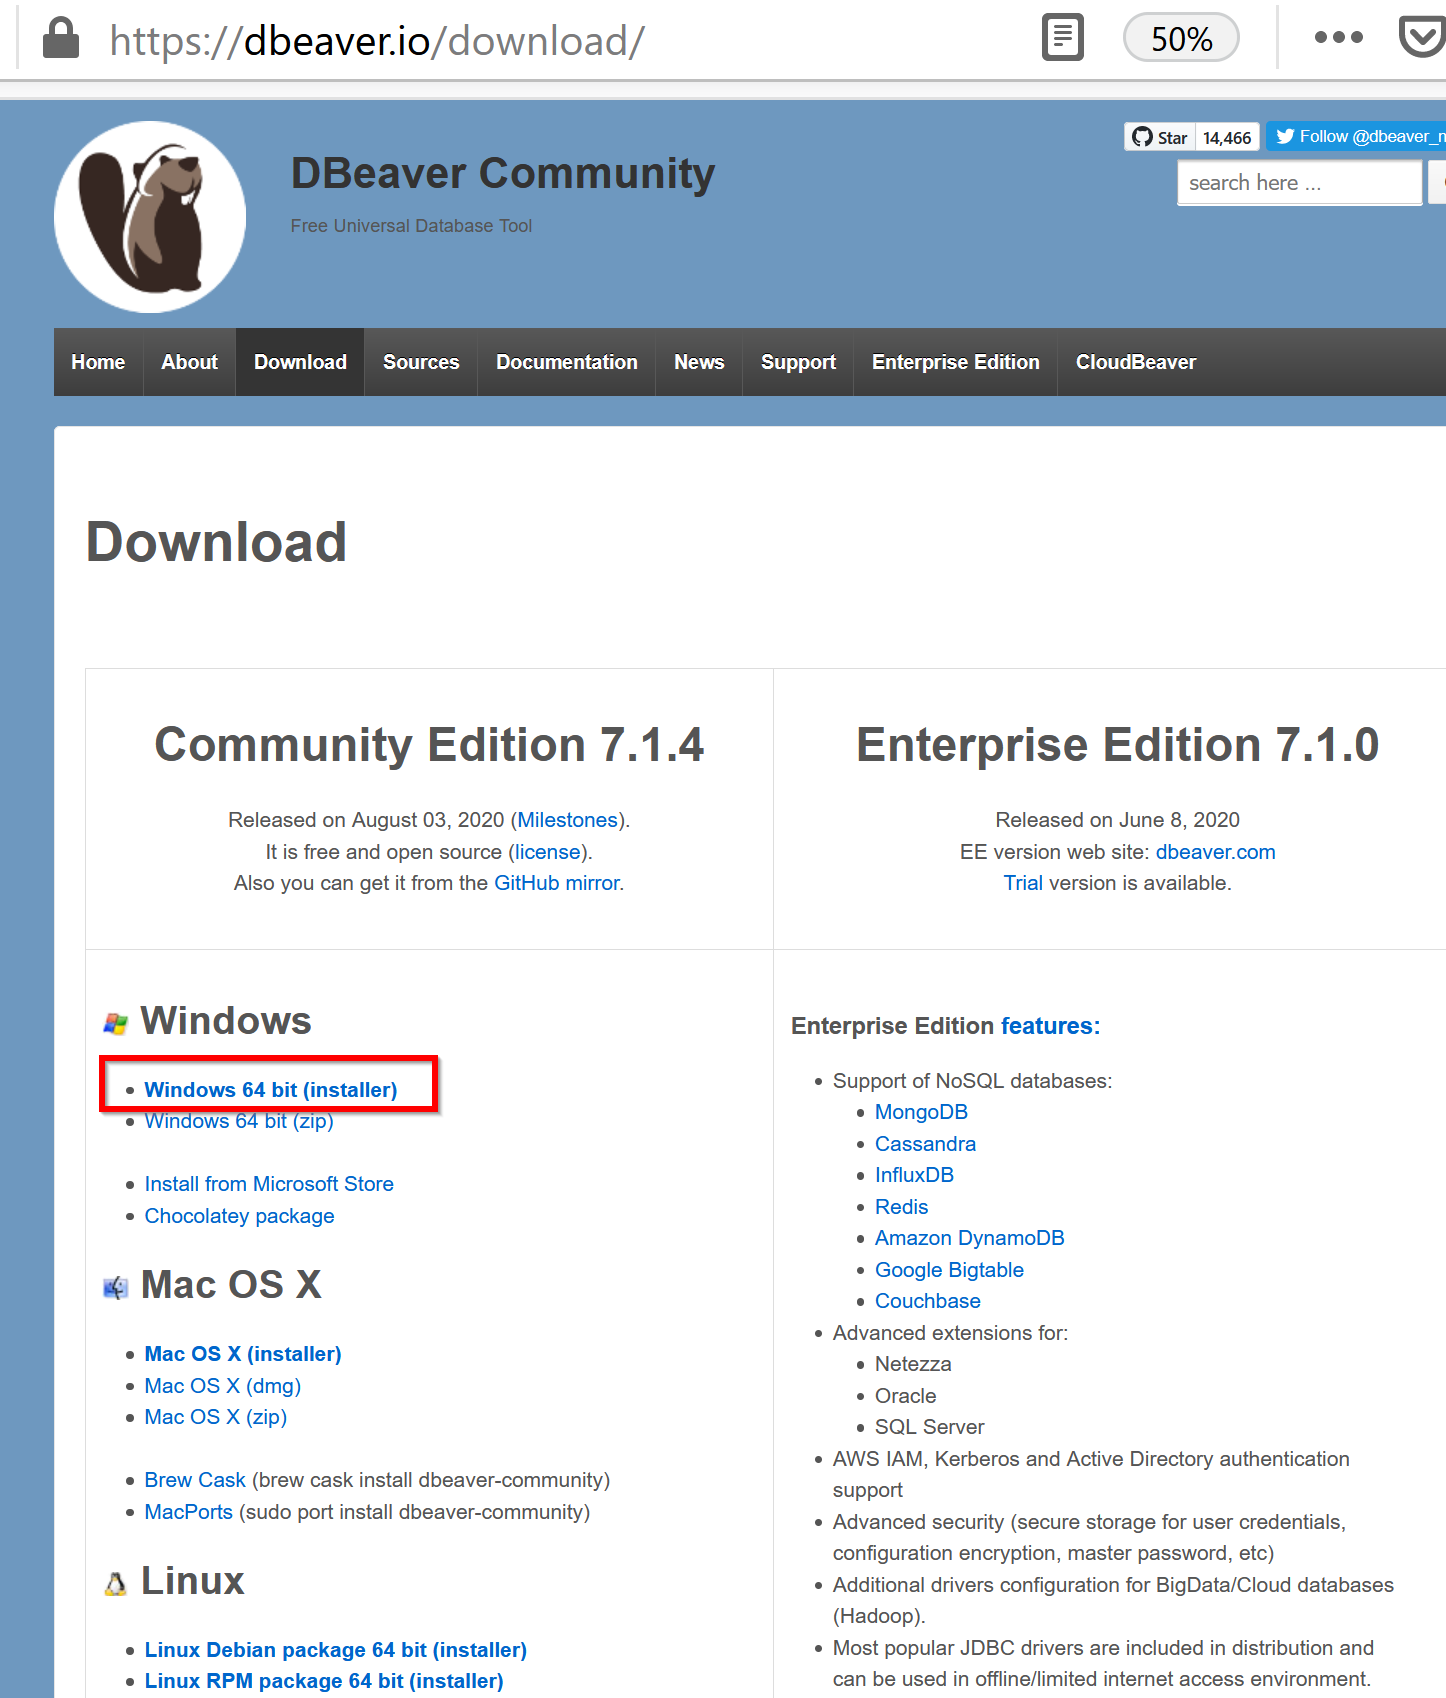Screen dimensions: 1446x1698
Task: Open Enterprise Edition features link
Action: 1050,1026
